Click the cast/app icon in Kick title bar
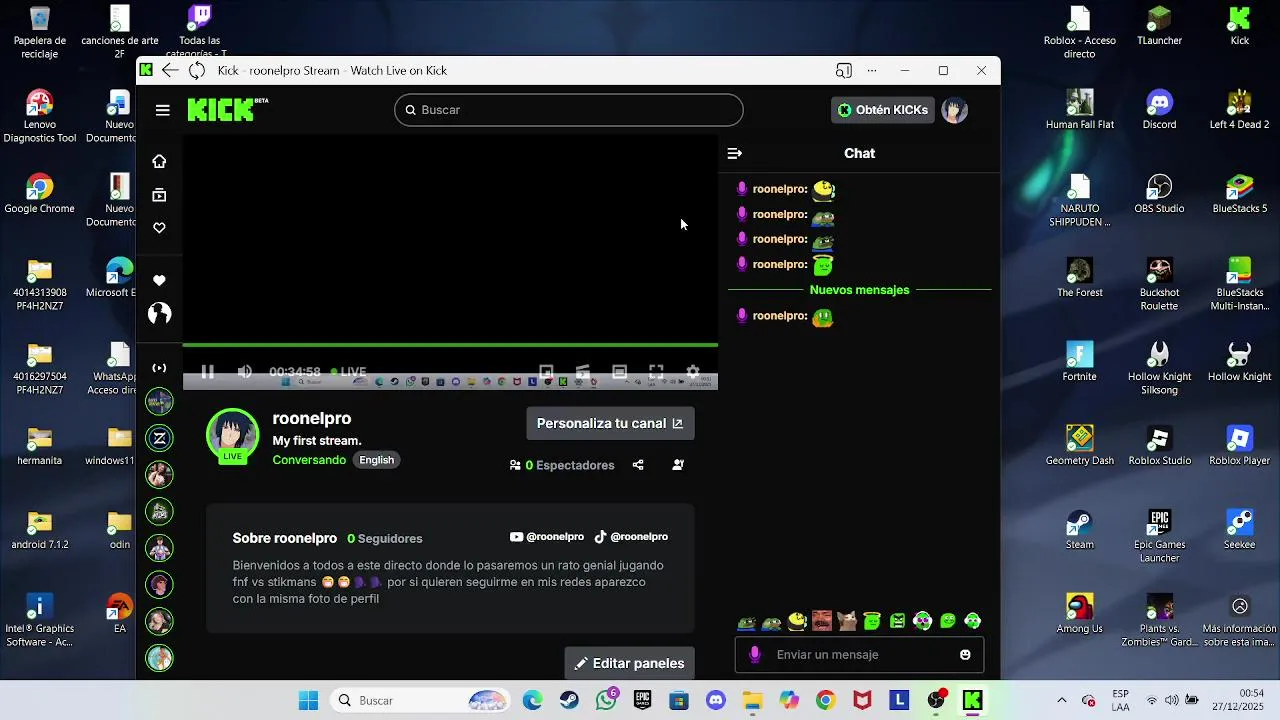The image size is (1280, 720). click(x=844, y=70)
